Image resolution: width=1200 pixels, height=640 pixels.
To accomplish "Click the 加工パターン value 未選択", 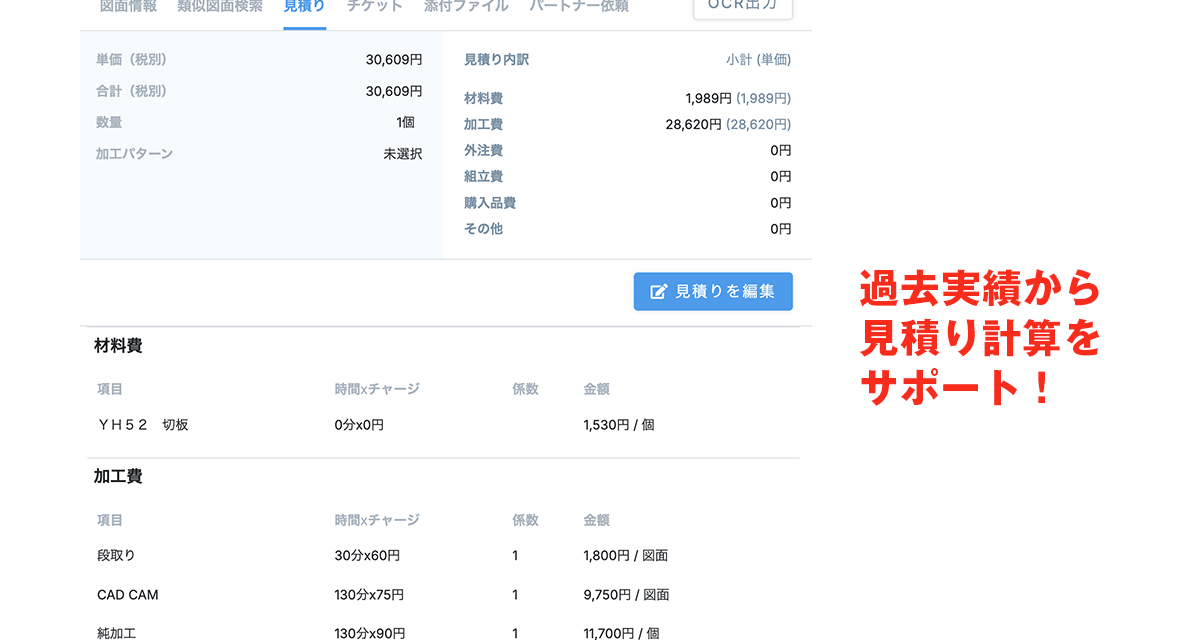I will pos(403,154).
